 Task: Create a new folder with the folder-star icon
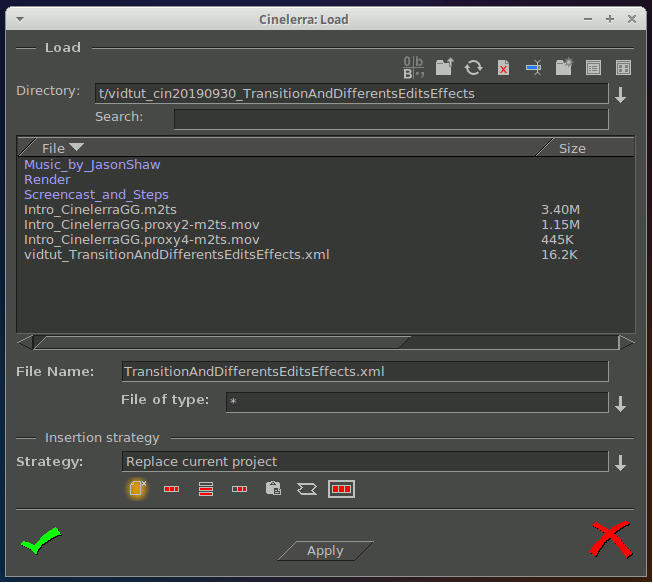point(564,68)
